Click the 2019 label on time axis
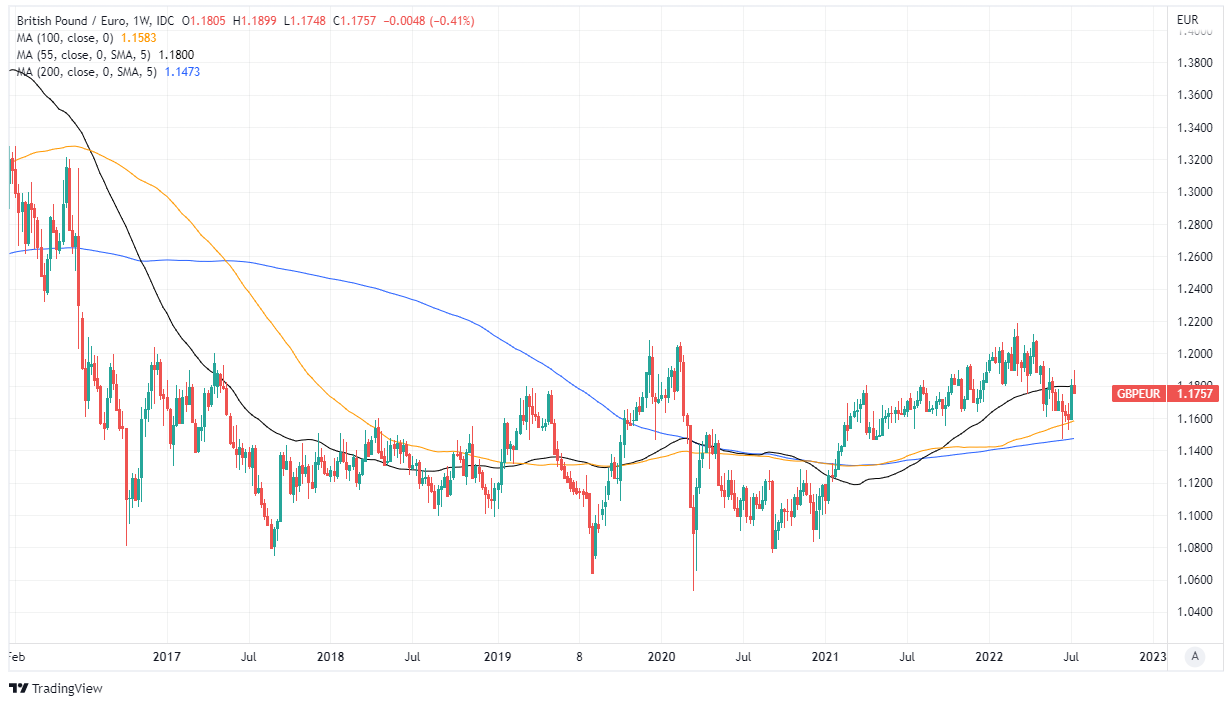The height and width of the screenshot is (704, 1224). click(x=496, y=657)
